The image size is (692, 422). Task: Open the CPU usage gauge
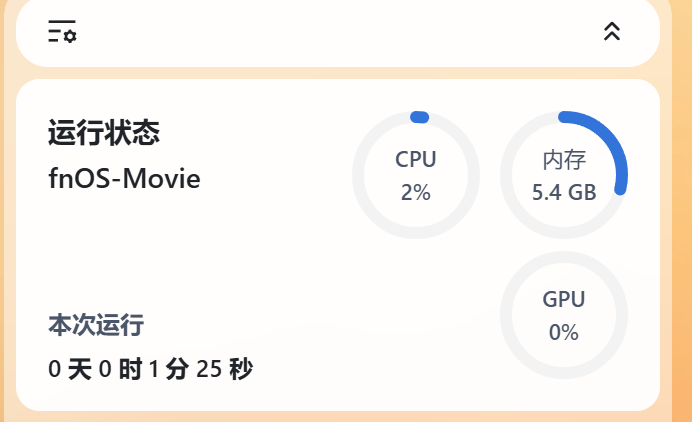[416, 175]
